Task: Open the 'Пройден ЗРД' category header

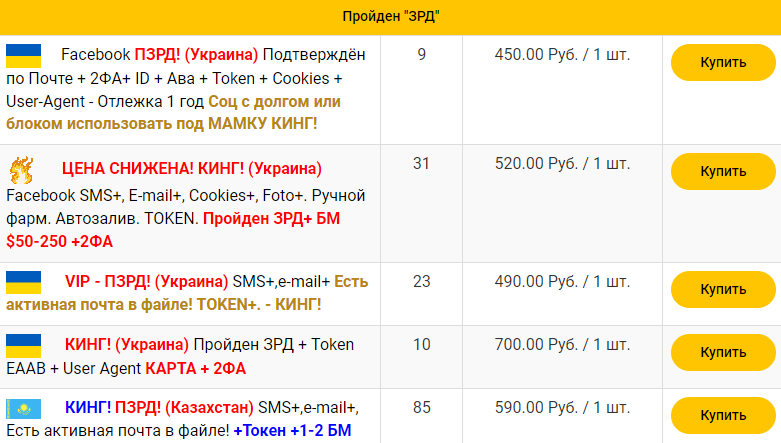Action: coord(390,17)
